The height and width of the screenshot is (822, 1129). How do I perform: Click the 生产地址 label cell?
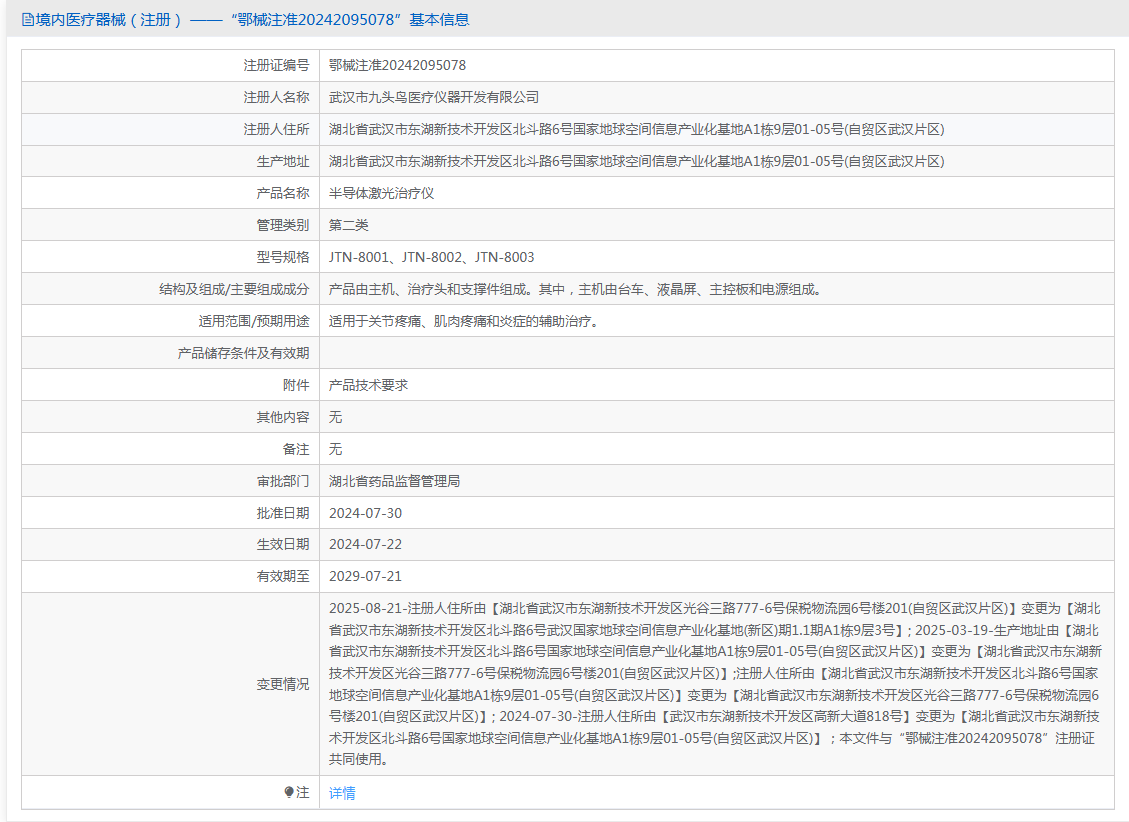[x=171, y=161]
